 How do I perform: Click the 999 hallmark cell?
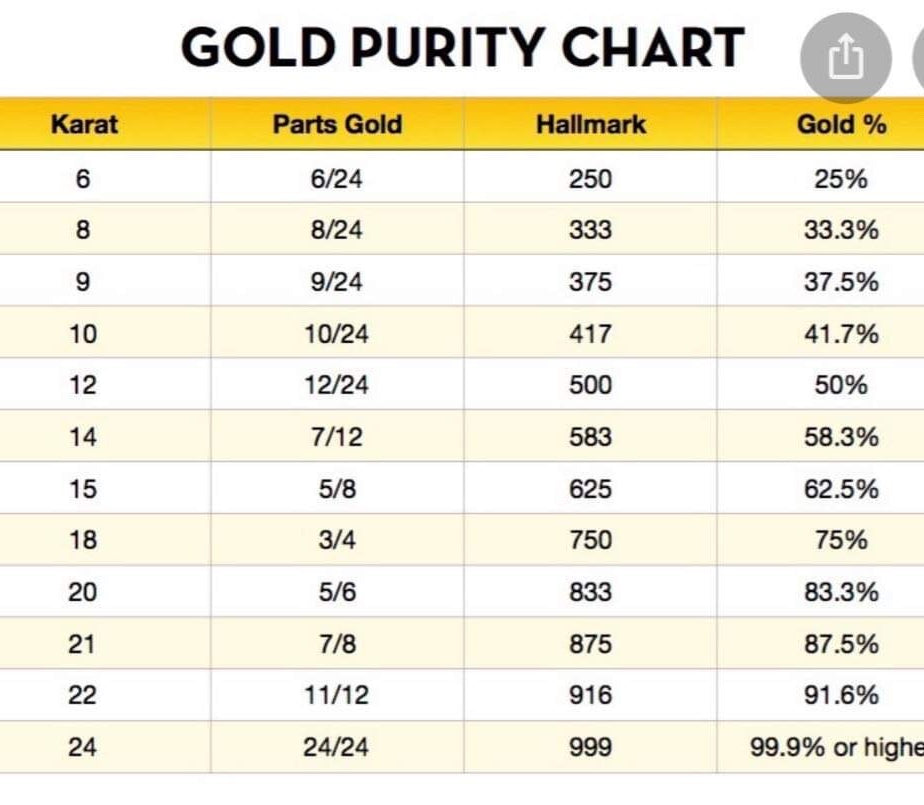(590, 746)
